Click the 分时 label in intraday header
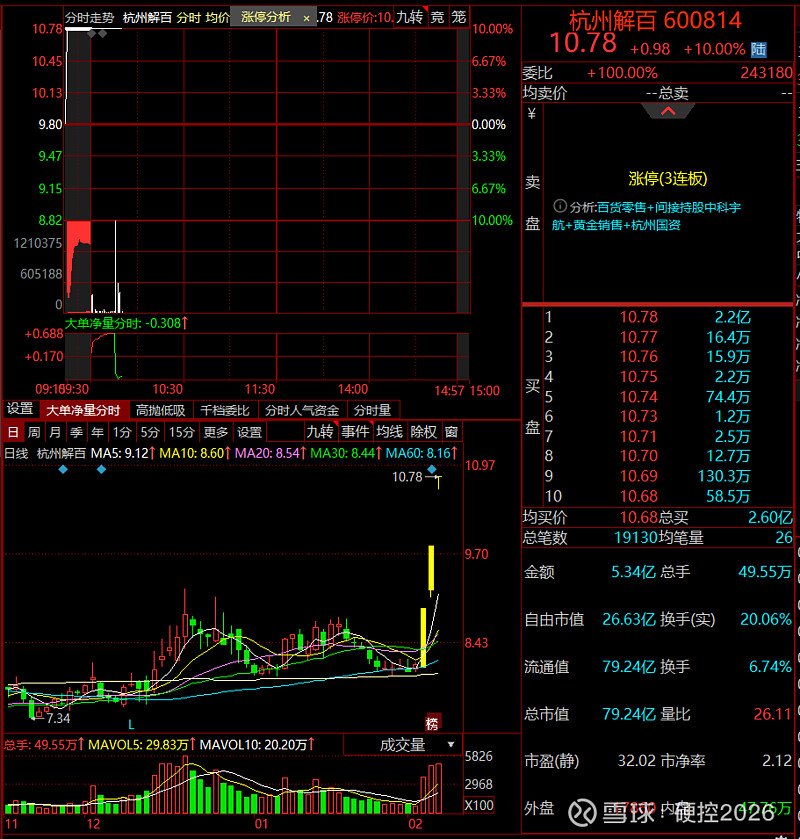Screen dimensions: 800x839 (x=189, y=18)
